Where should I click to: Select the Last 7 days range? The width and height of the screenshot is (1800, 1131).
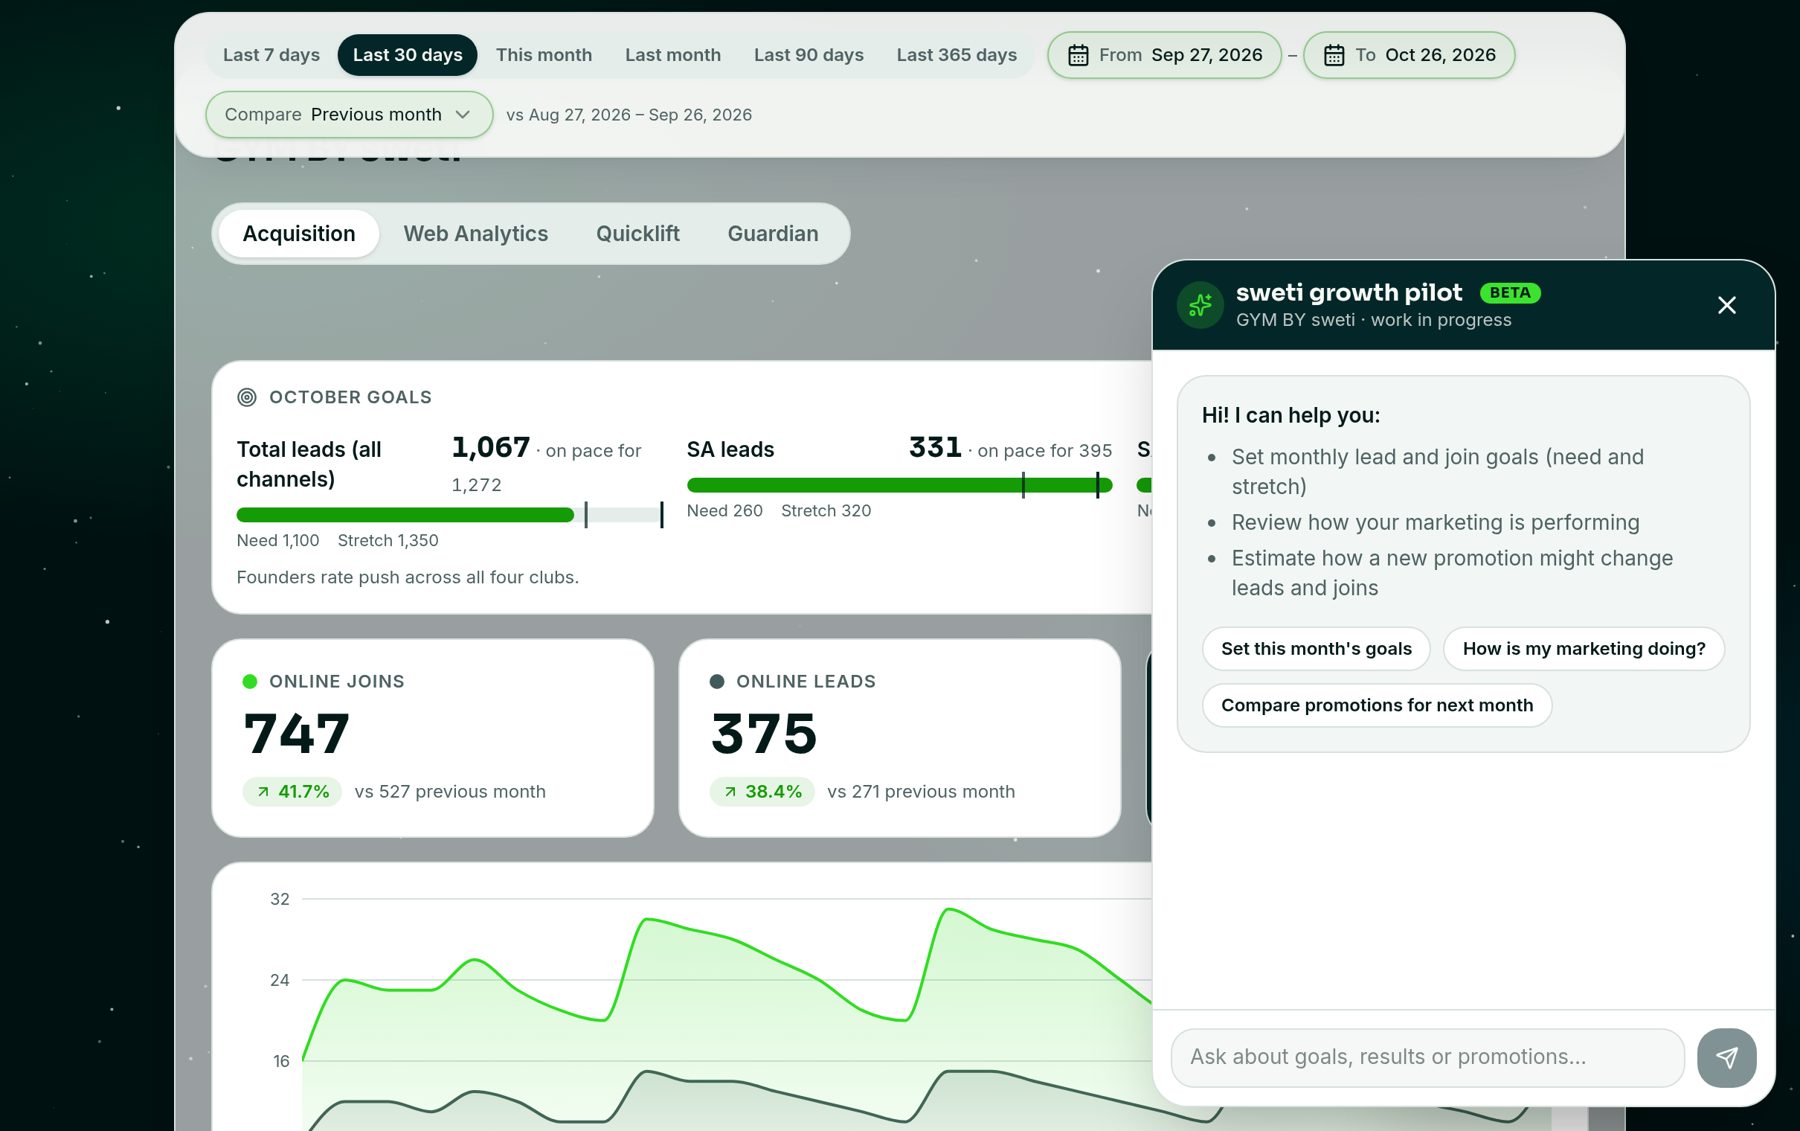(271, 55)
